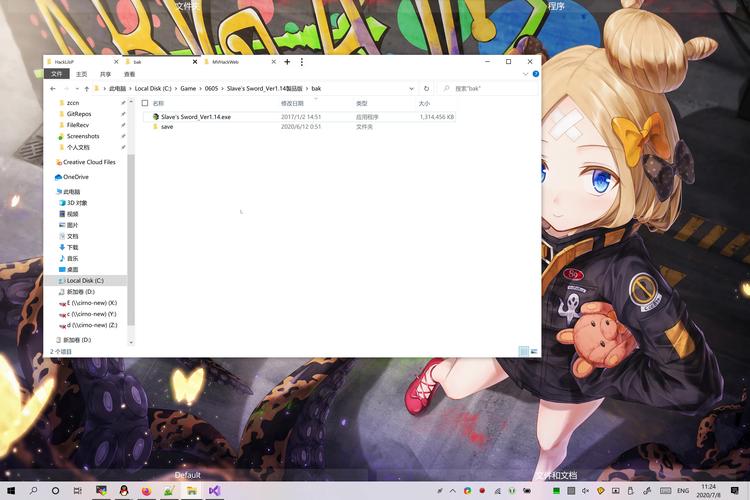Open 音乐 music folder in sidebar
750x500 pixels.
(x=68, y=258)
